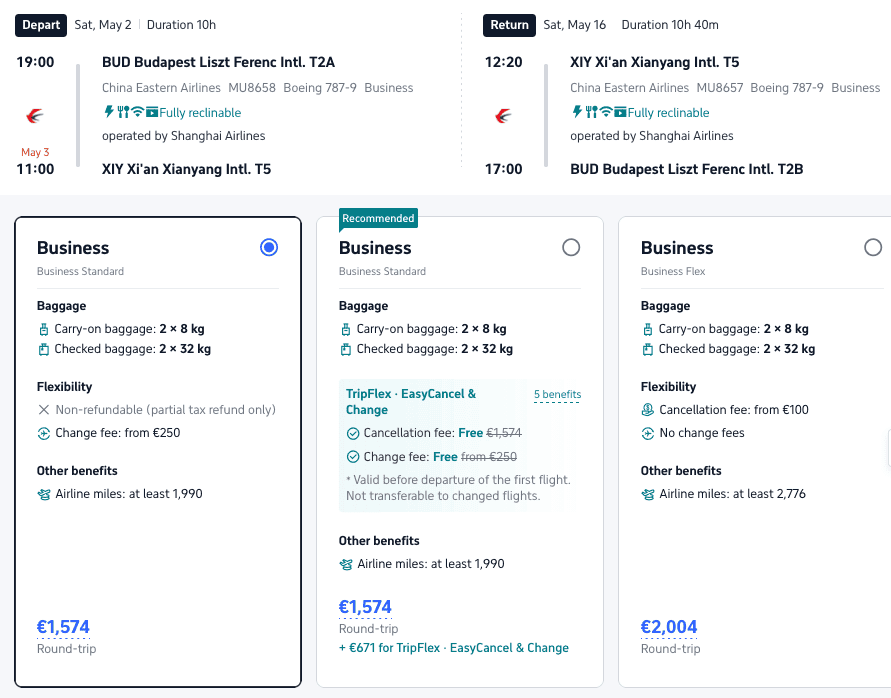Screen dimensions: 891x698
Task: Click China Eastern logo on depart flight
Action: click(x=35, y=117)
